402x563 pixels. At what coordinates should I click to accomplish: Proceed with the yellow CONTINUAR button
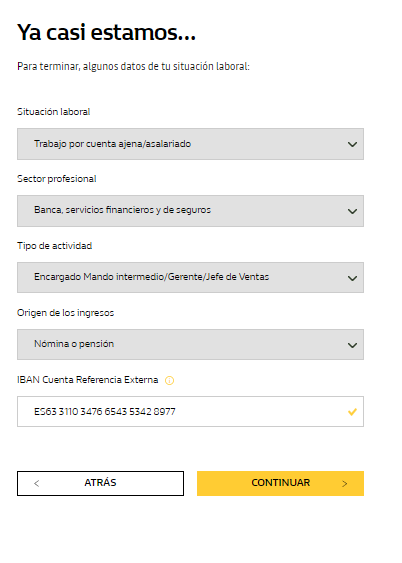[280, 483]
